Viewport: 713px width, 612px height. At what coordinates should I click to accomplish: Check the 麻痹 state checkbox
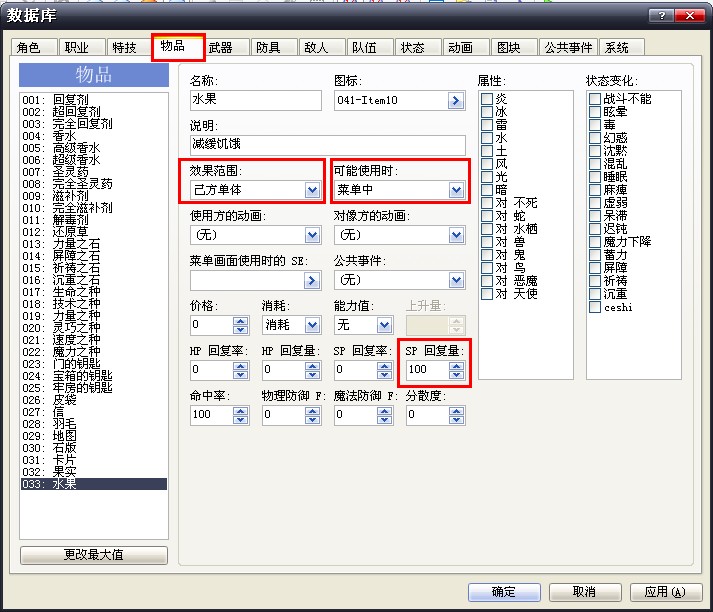pos(595,190)
